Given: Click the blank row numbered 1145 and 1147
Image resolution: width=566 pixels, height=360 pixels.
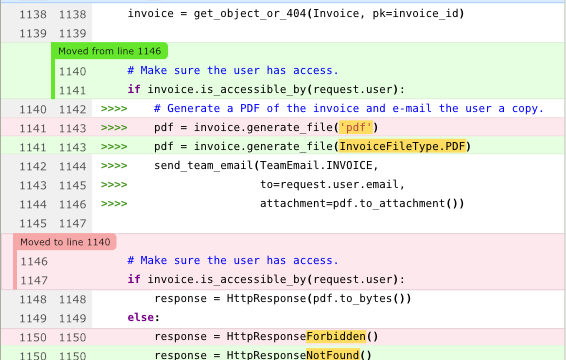Looking at the screenshot, I should (x=283, y=223).
